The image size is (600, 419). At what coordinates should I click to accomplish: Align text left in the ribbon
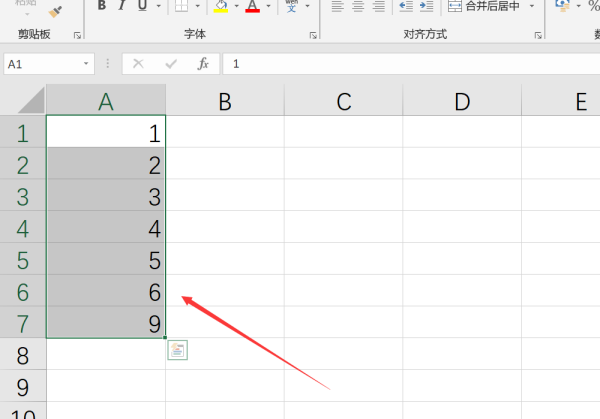pos(337,6)
